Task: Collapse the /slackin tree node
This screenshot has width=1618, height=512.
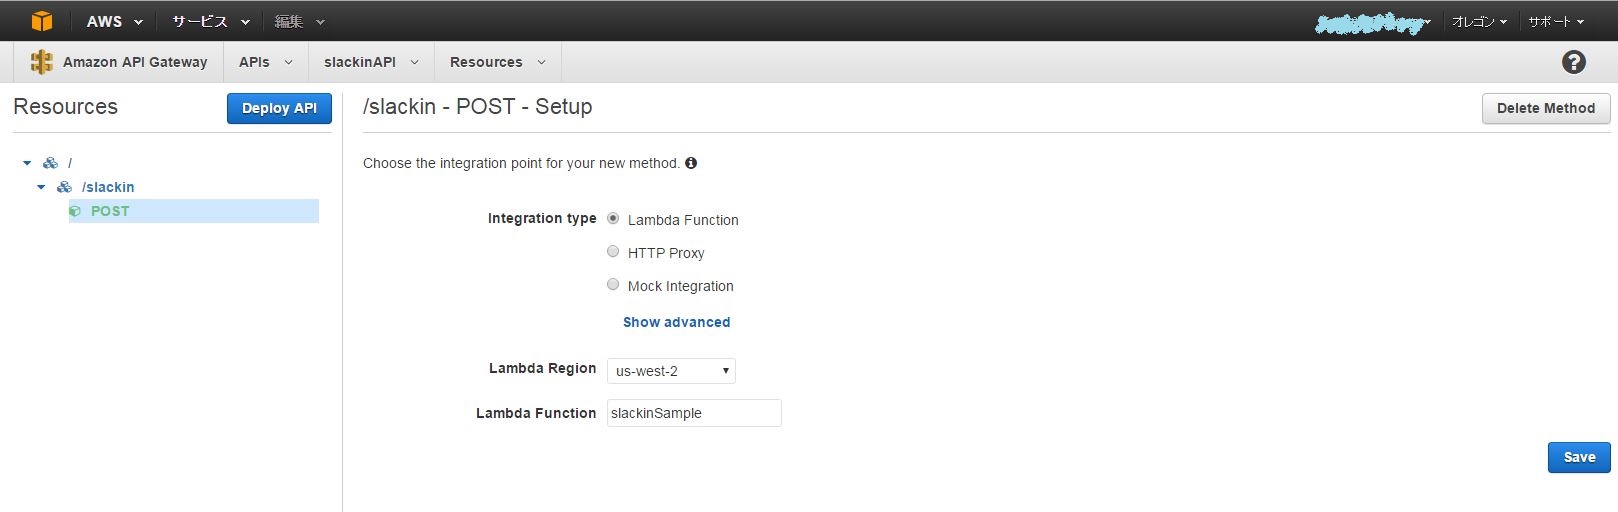Action: coord(41,187)
